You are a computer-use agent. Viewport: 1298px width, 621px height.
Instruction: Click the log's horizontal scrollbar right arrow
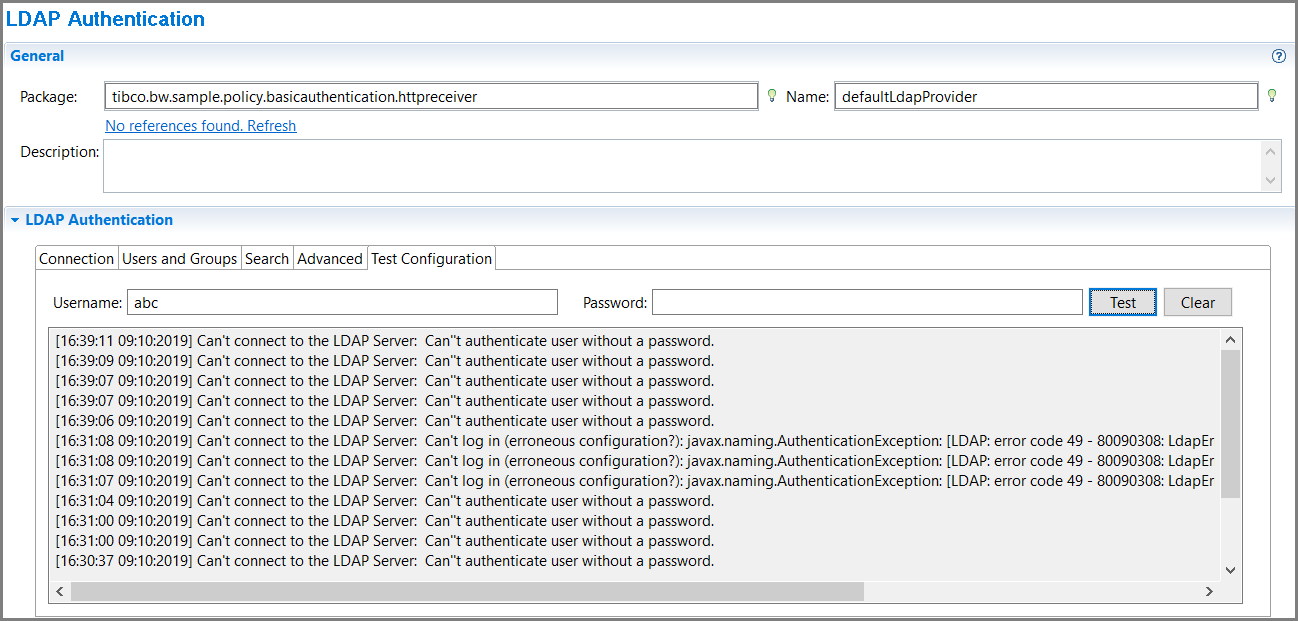pos(1209,592)
